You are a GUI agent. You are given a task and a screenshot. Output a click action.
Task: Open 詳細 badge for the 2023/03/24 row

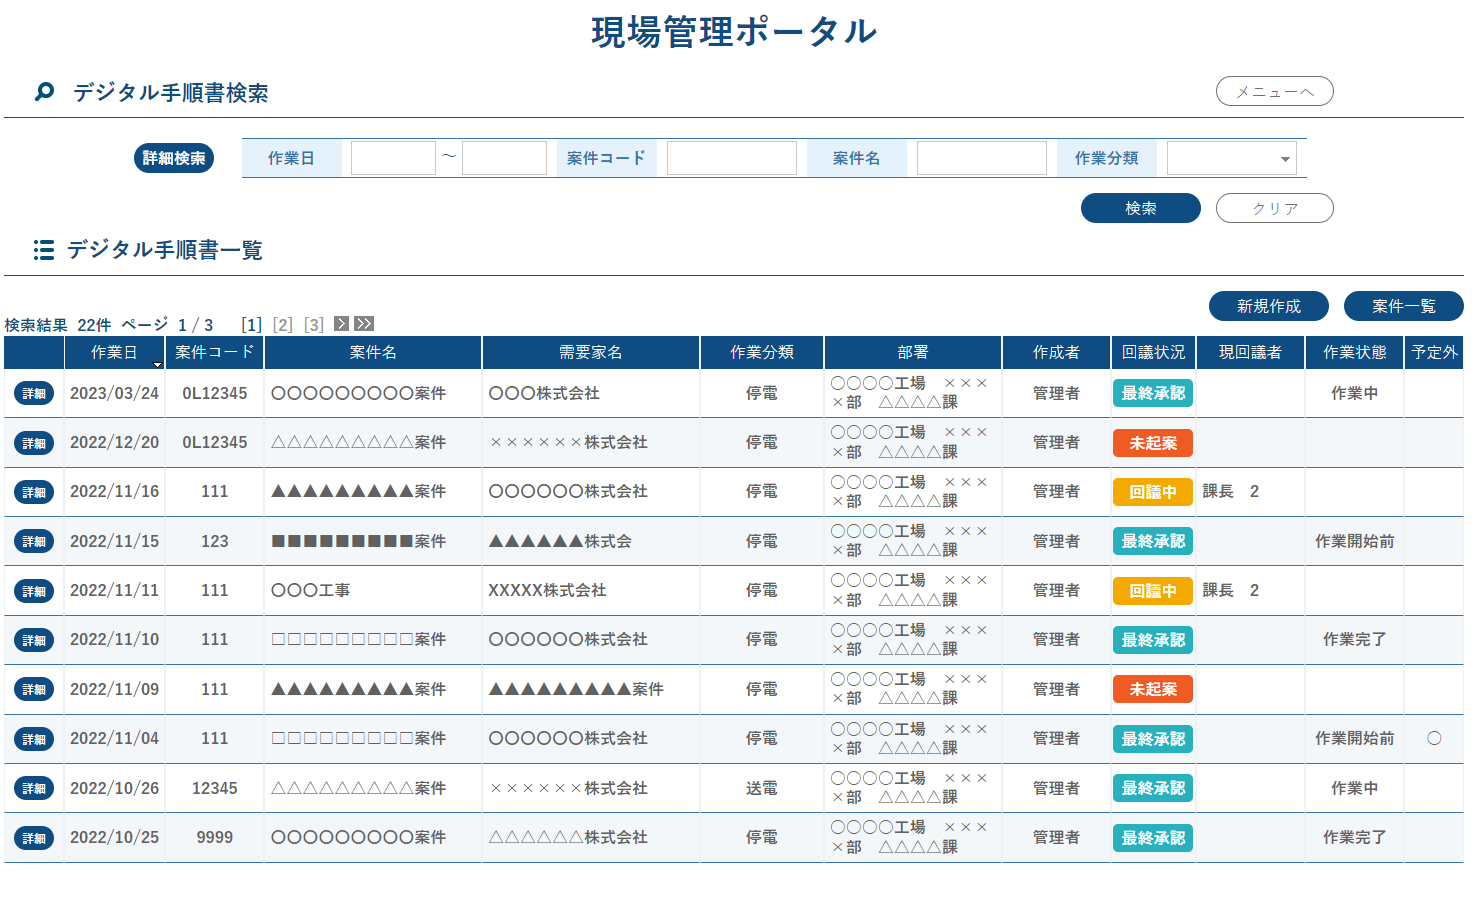click(34, 394)
